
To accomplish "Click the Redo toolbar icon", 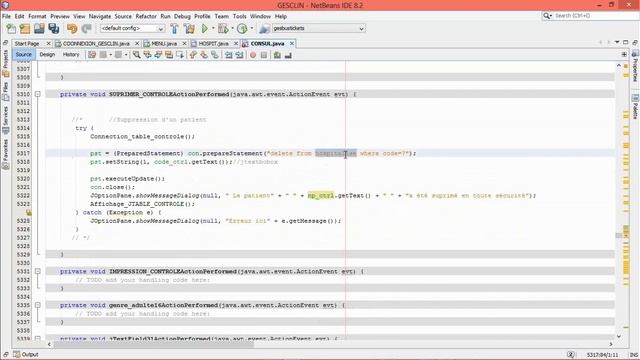I will (87, 29).
